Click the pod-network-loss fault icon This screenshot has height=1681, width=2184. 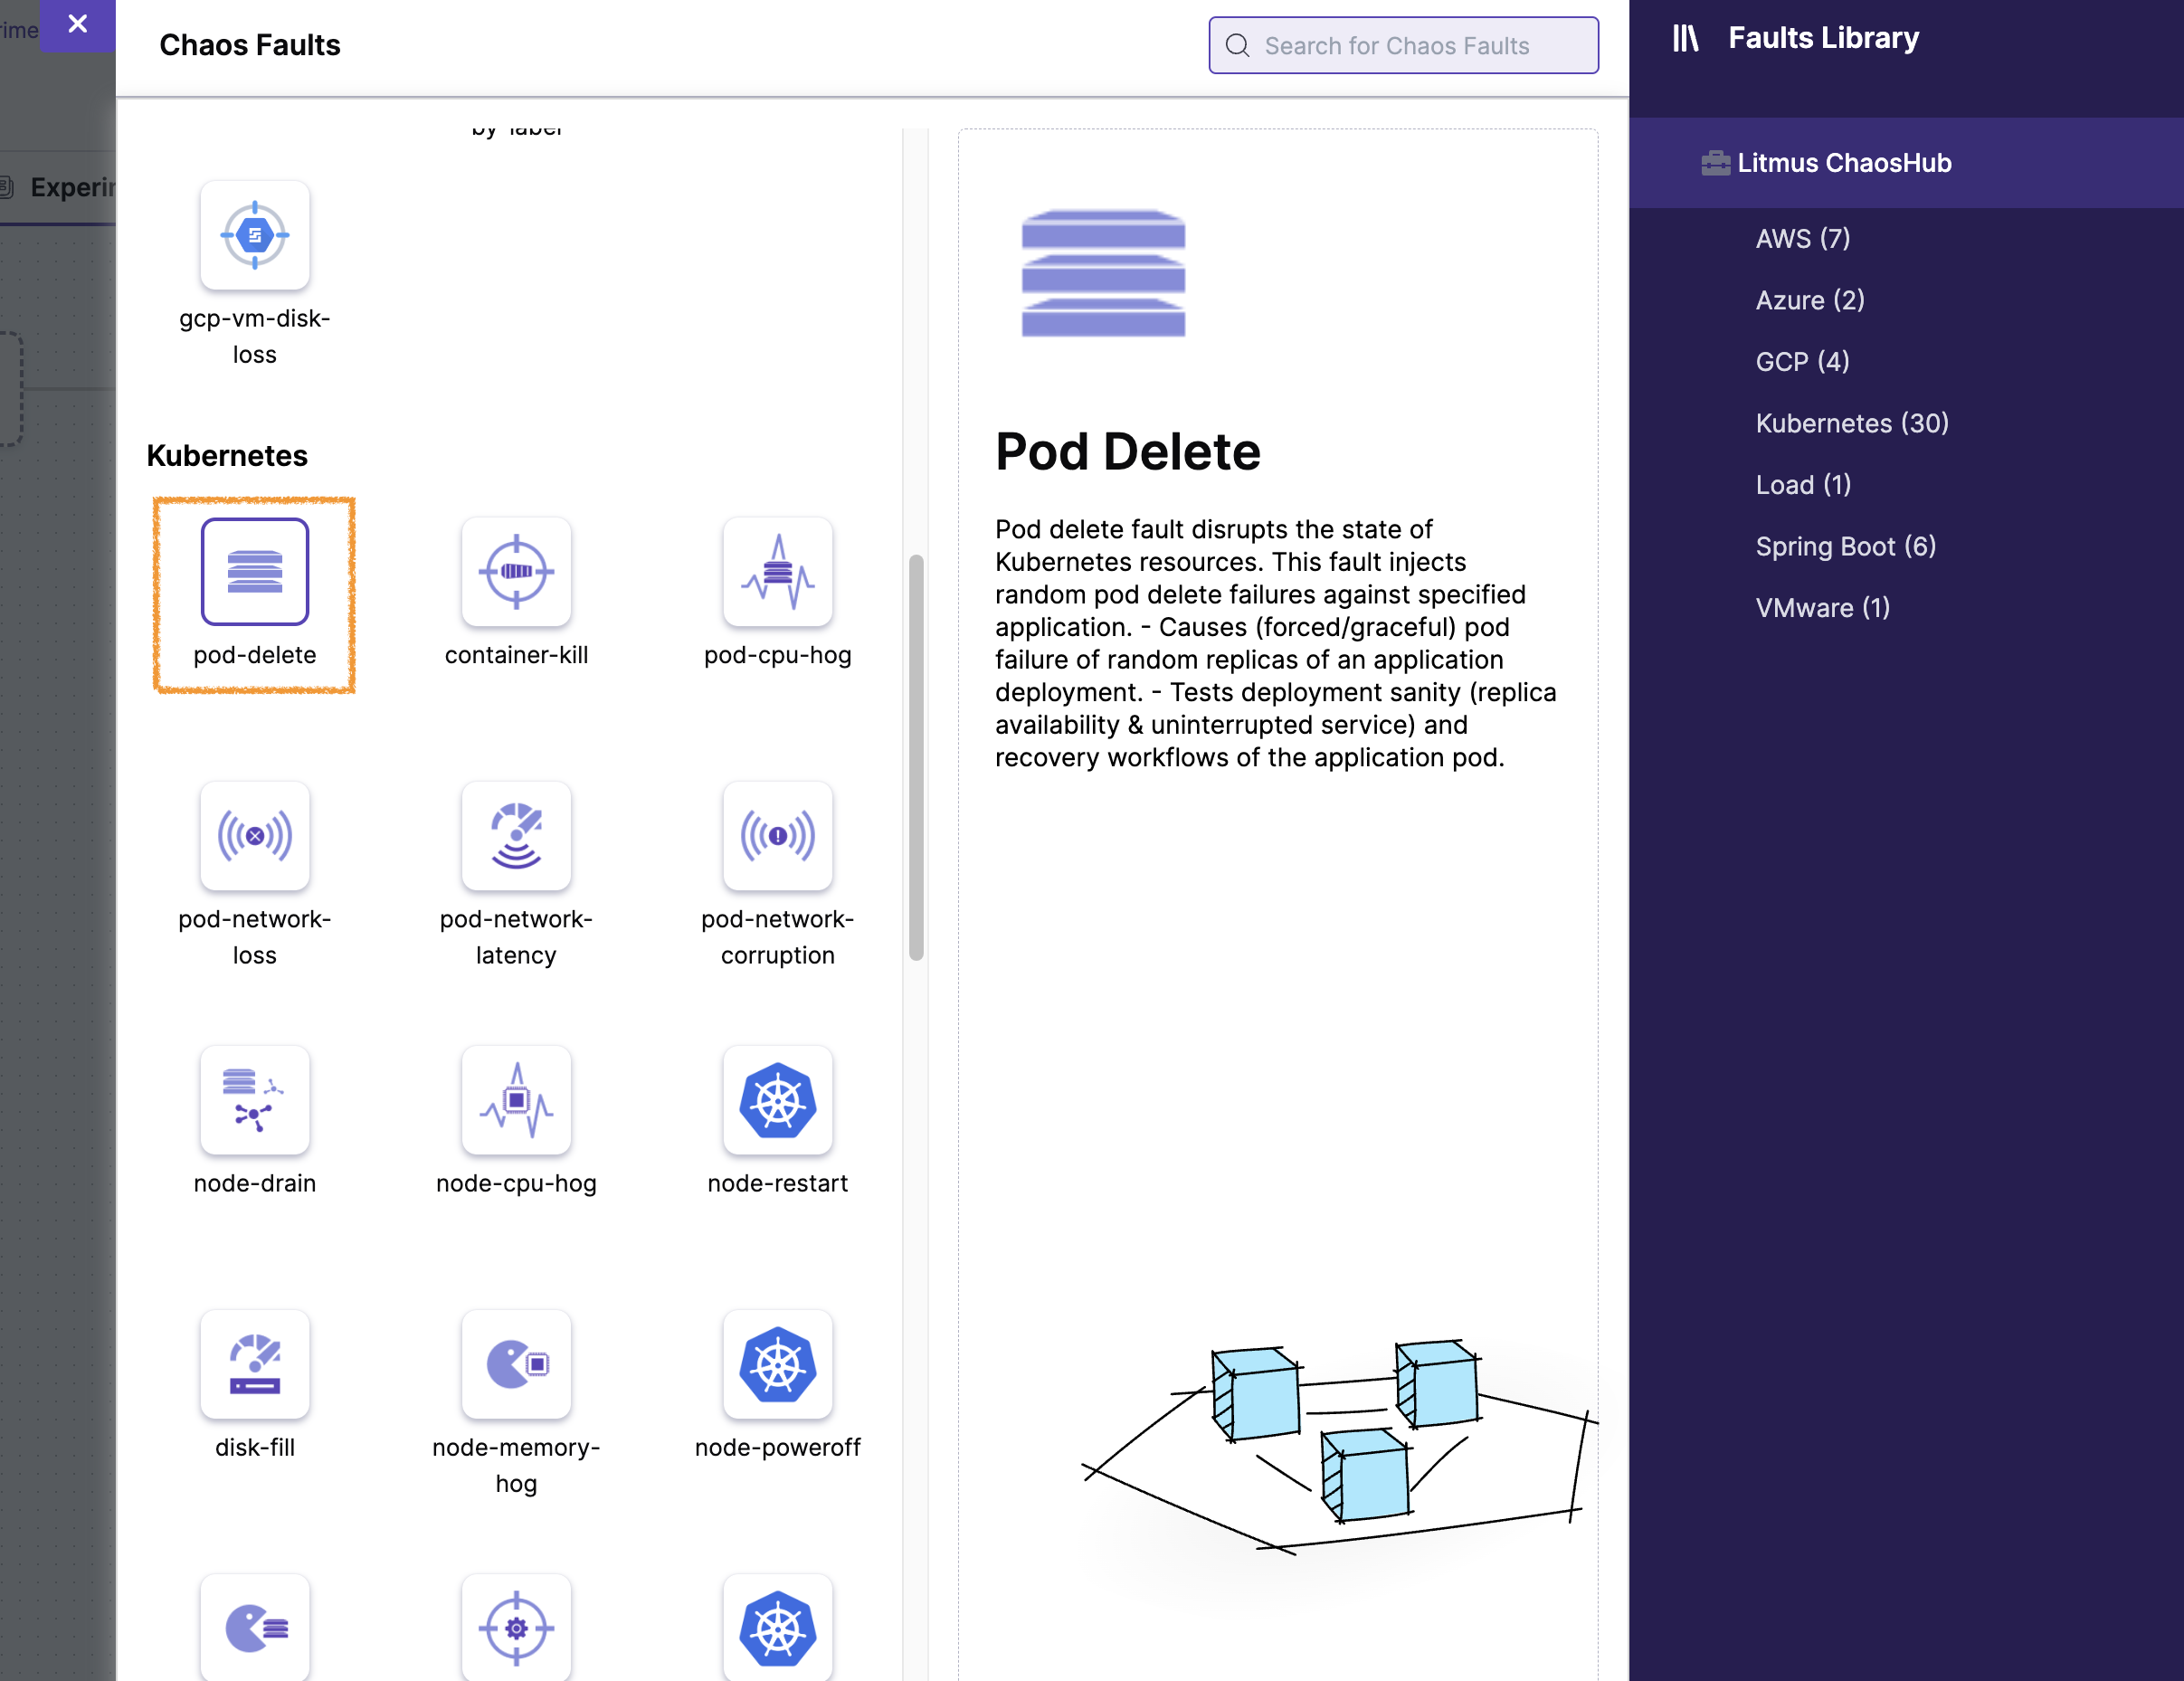point(254,835)
